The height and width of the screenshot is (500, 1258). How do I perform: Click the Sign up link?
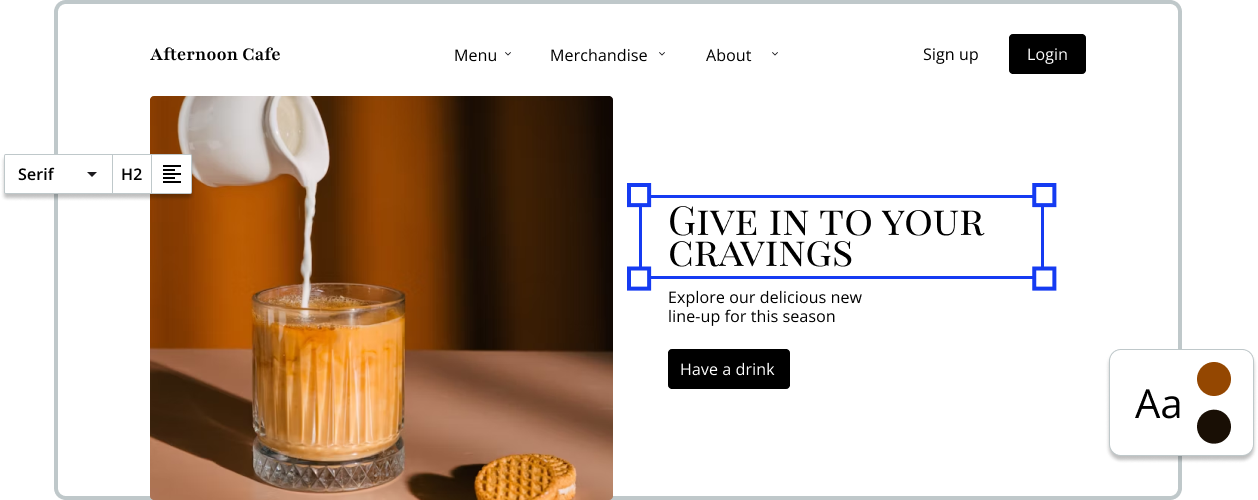950,54
